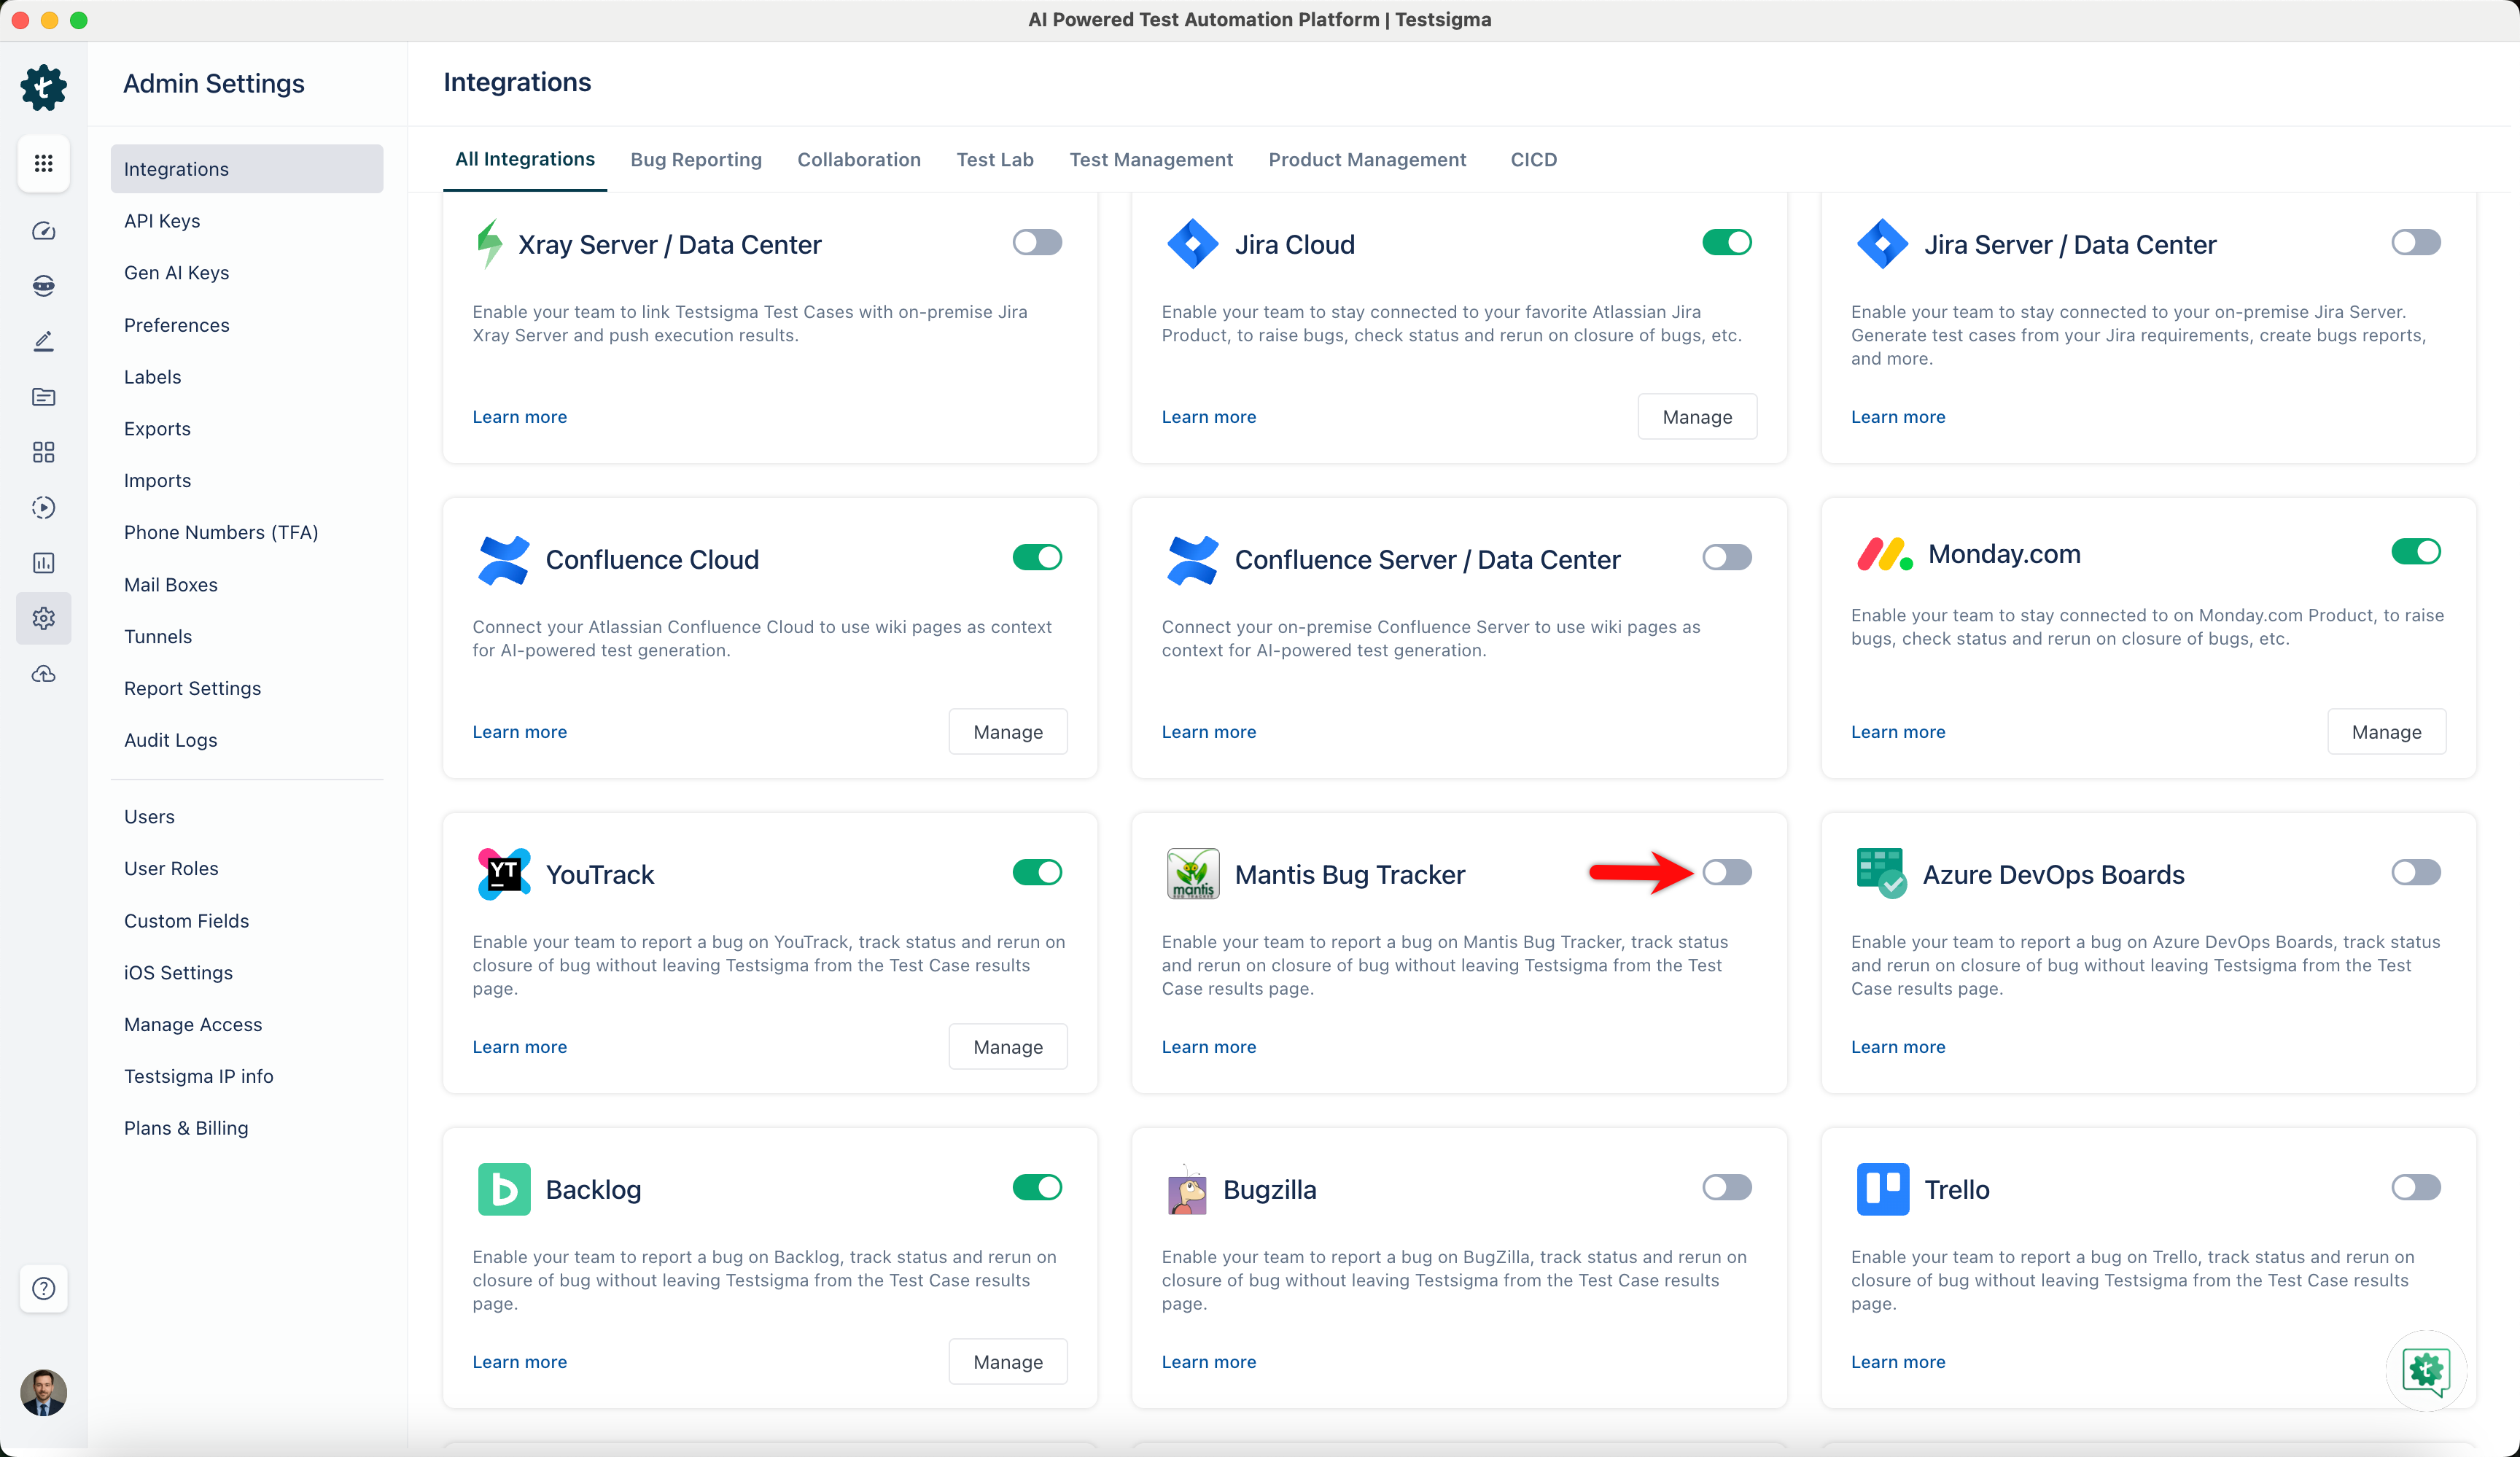Viewport: 2520px width, 1457px height.
Task: Open the run play-circle icon in sidebar
Action: pyautogui.click(x=43, y=507)
